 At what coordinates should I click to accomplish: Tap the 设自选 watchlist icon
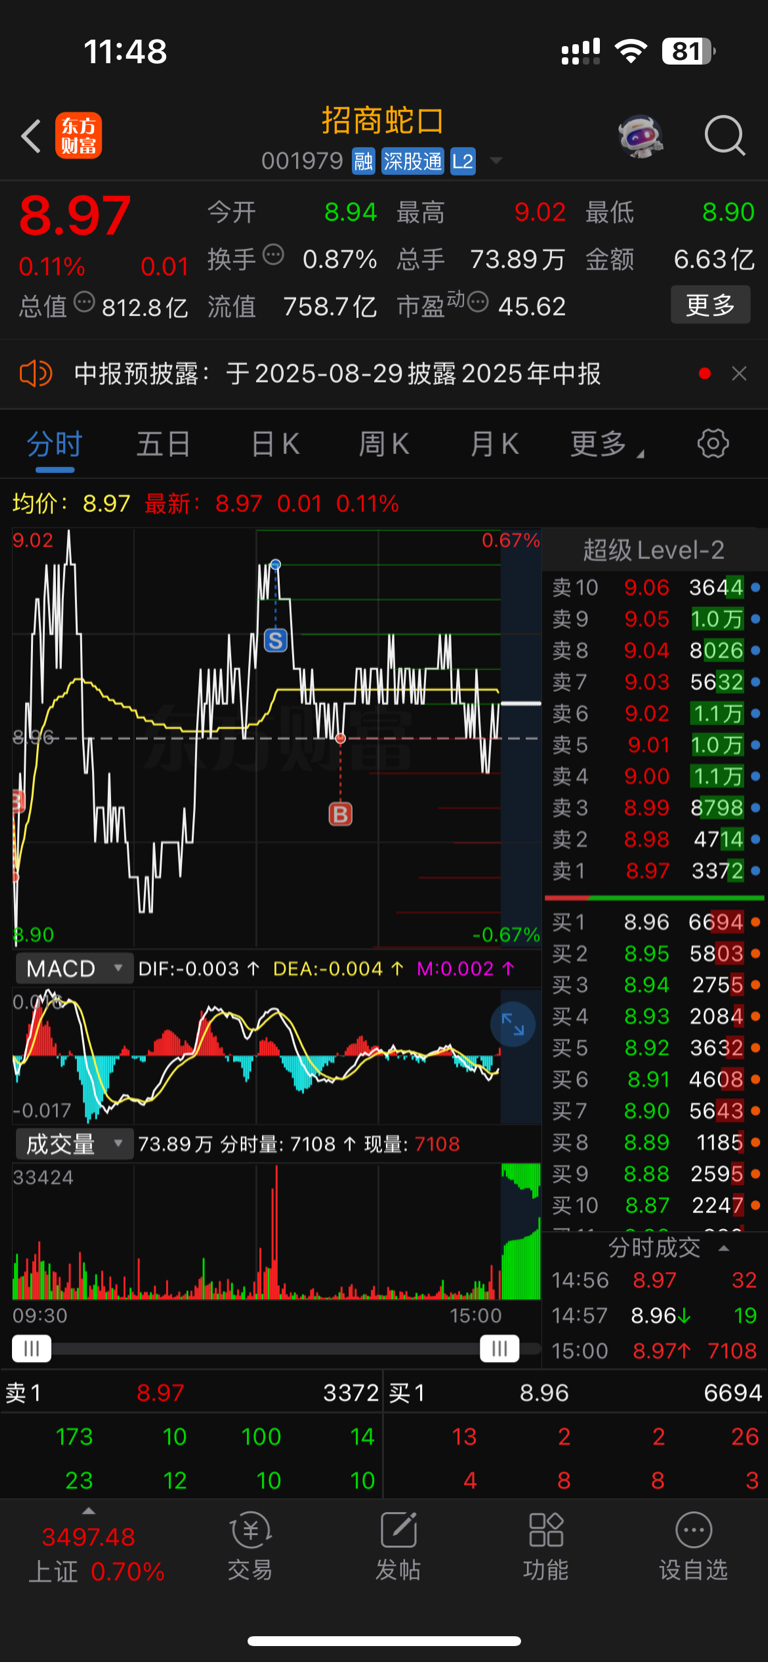[x=693, y=1546]
